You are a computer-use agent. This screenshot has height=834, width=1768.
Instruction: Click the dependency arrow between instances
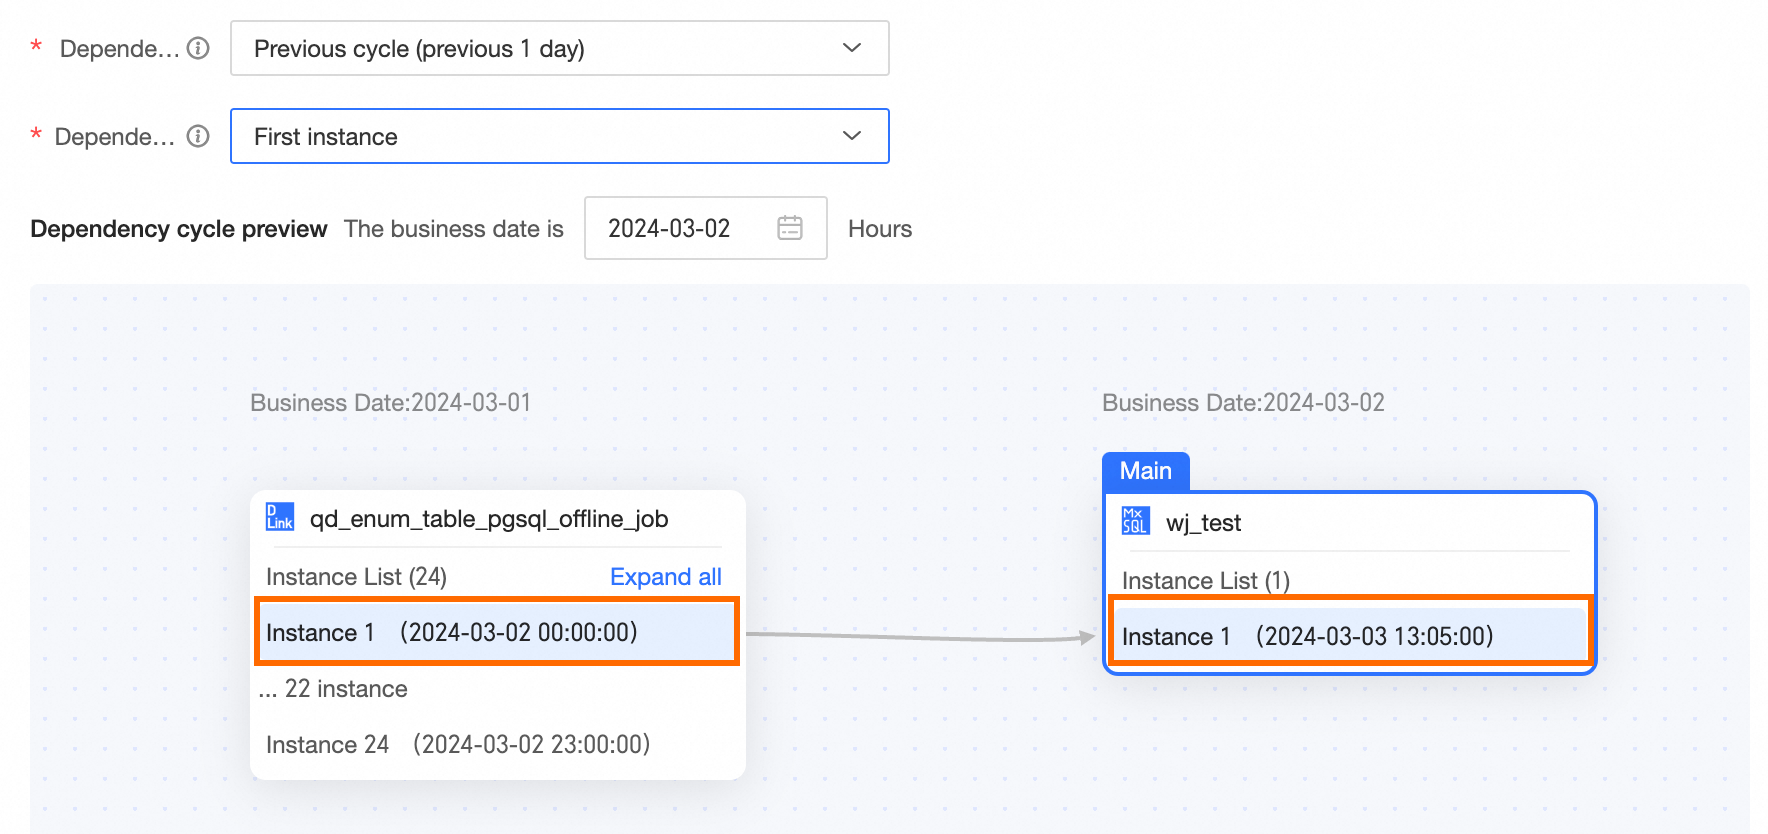coord(920,636)
